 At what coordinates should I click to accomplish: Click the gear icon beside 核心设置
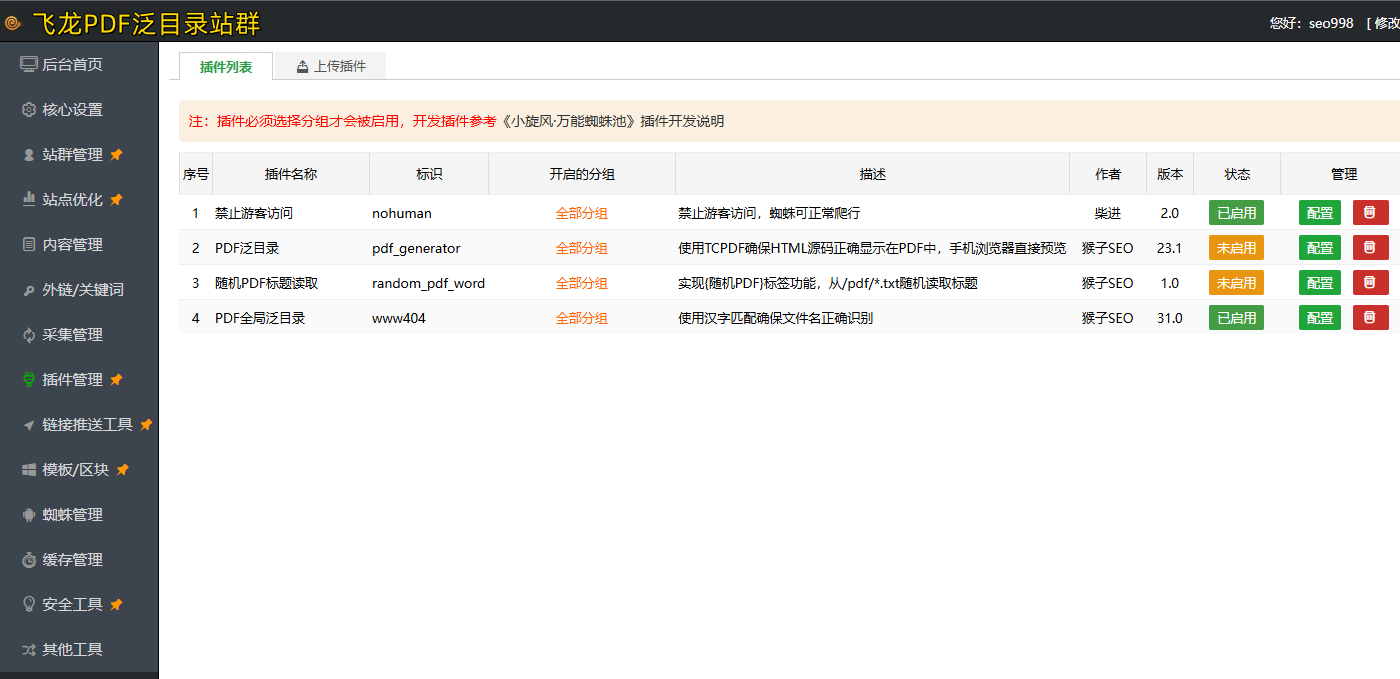[29, 109]
